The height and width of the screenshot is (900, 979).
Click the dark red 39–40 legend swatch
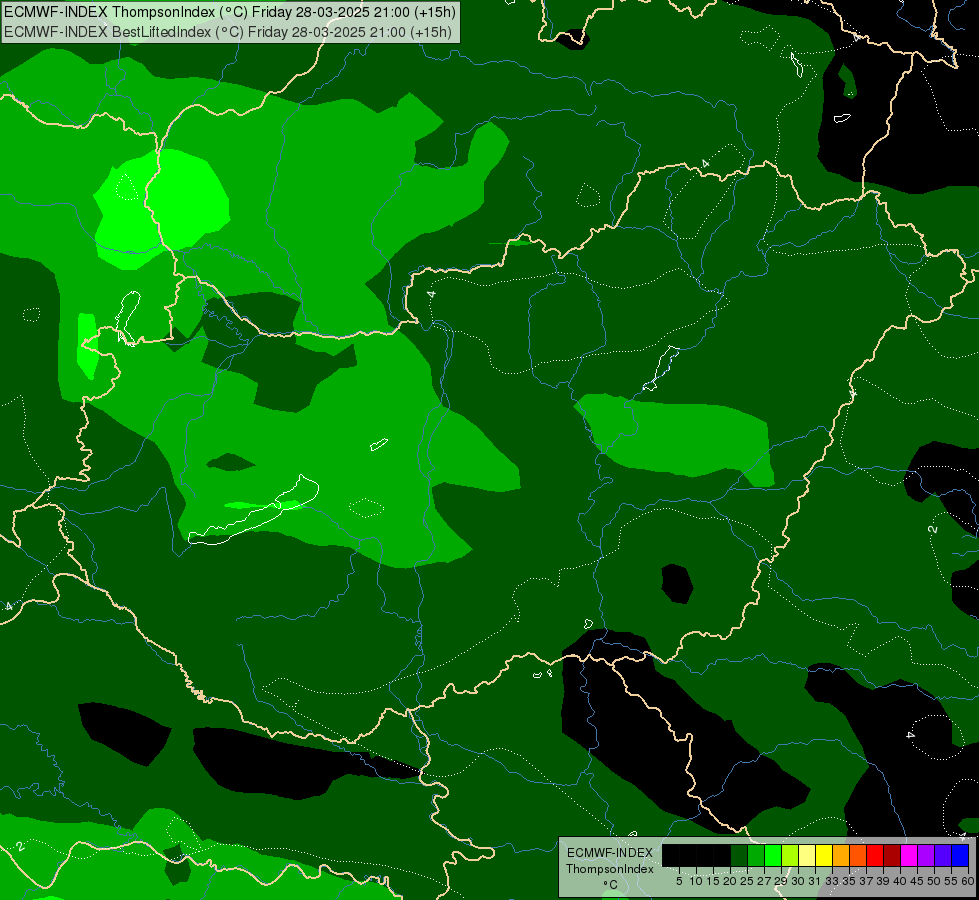892,855
